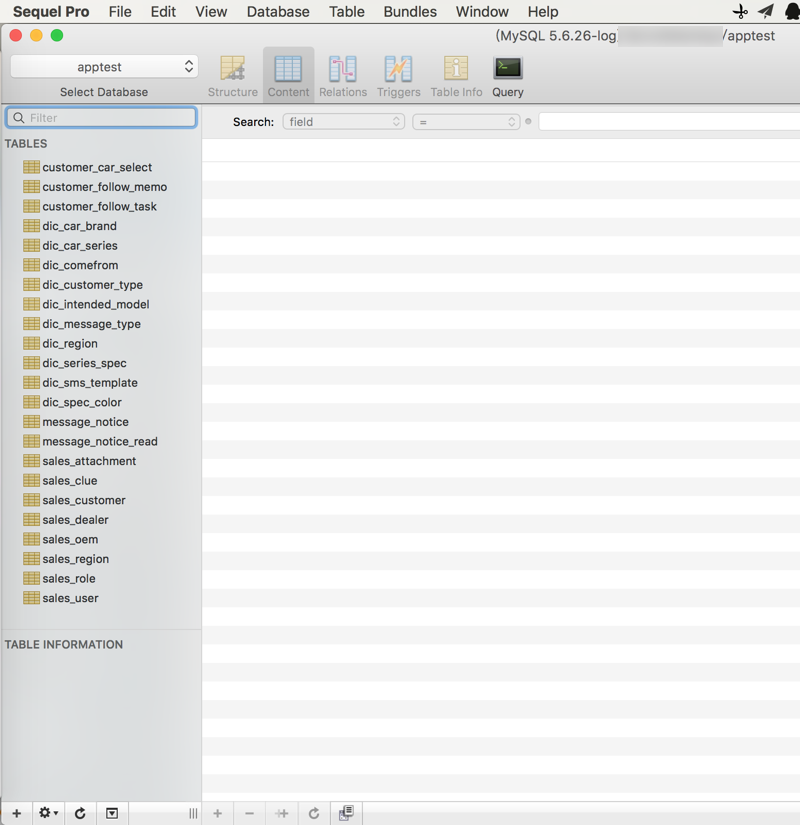Screen dimensions: 800x825
Task: Open the File menu
Action: point(120,12)
